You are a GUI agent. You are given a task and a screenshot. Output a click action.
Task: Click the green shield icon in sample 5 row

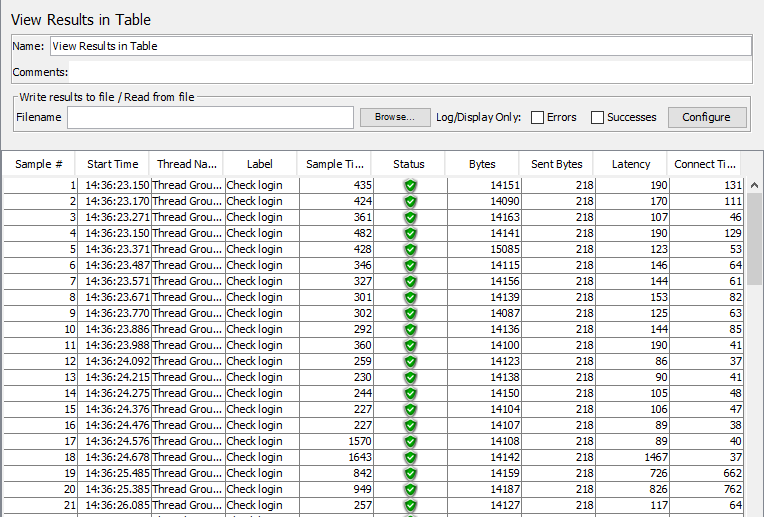[x=410, y=249]
